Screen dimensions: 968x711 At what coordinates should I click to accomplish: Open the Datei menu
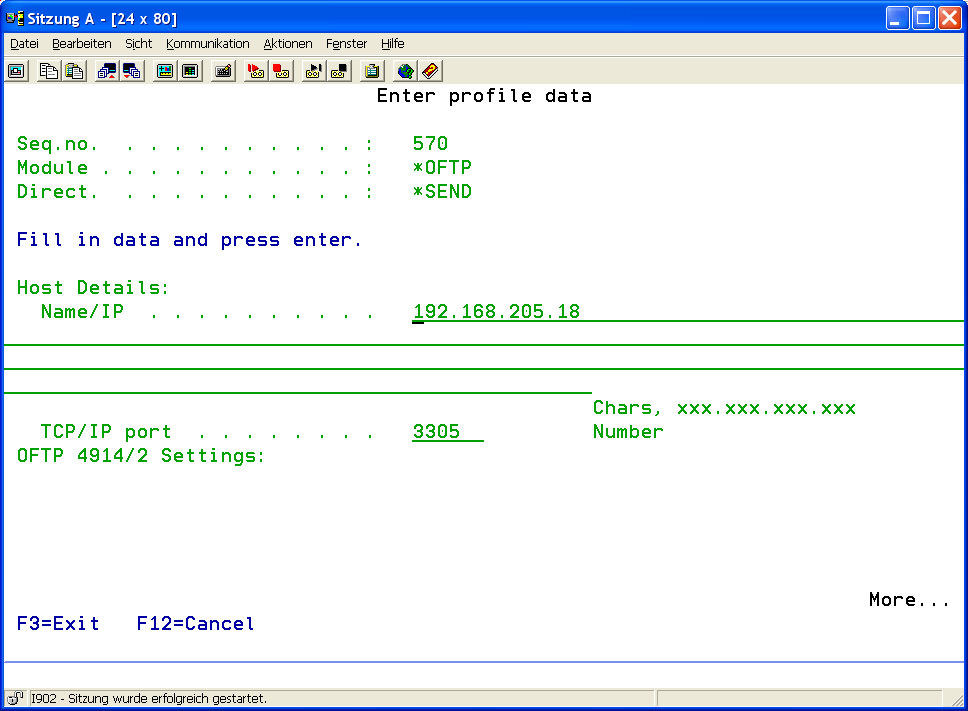pyautogui.click(x=24, y=44)
